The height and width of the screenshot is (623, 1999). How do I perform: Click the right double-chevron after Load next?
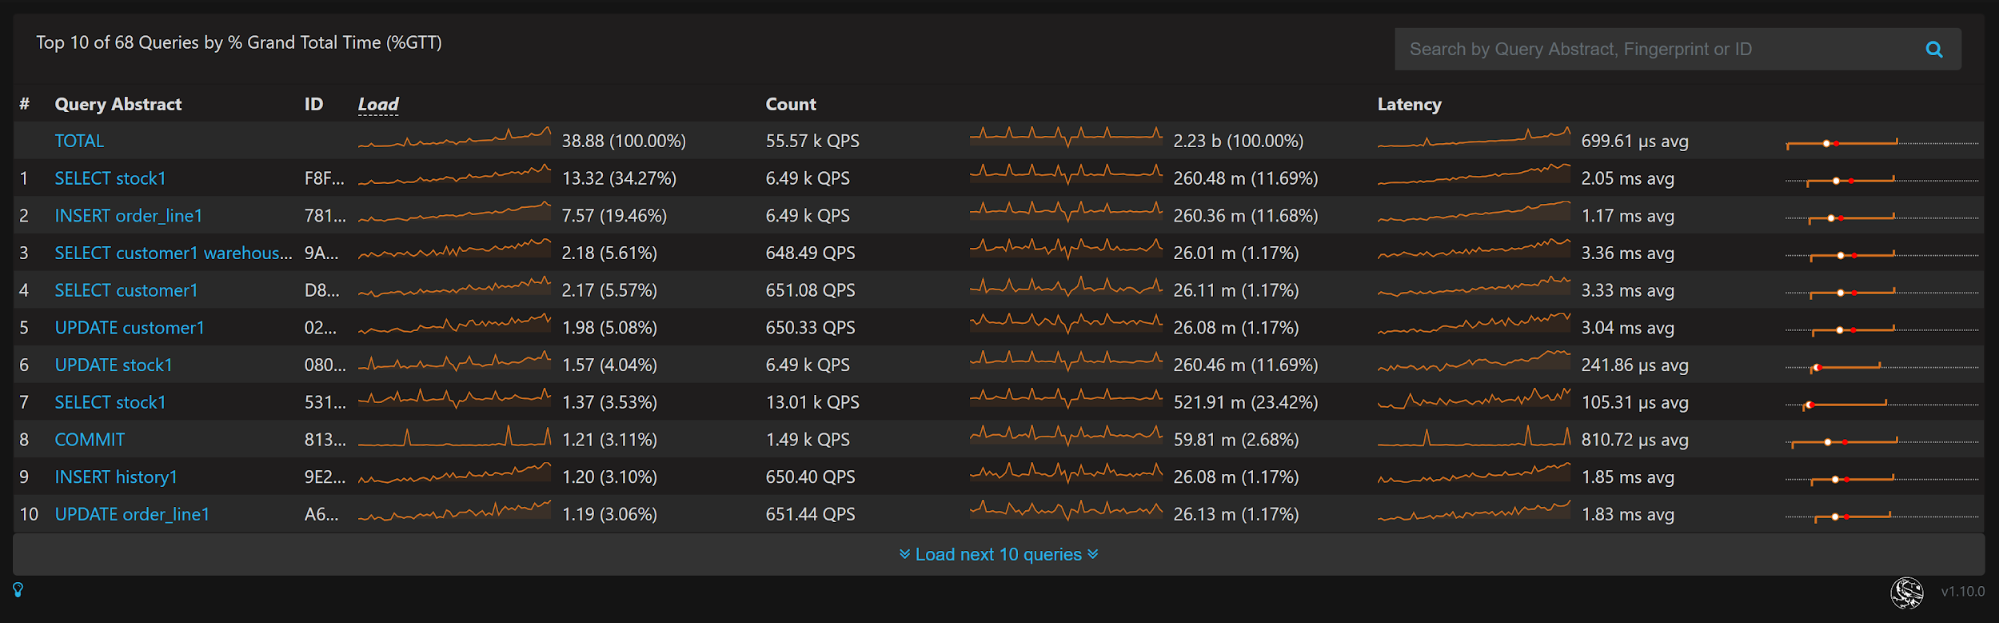(1093, 554)
